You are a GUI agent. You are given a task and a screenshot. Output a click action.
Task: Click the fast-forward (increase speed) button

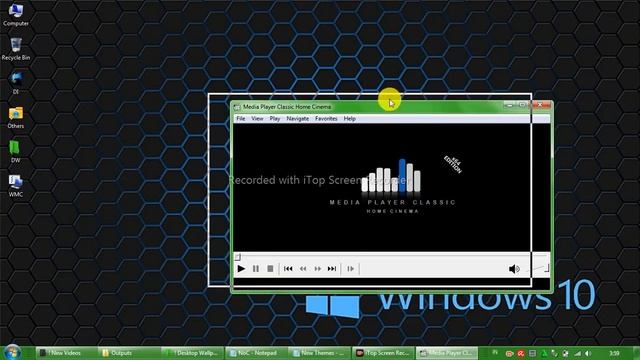click(318, 269)
